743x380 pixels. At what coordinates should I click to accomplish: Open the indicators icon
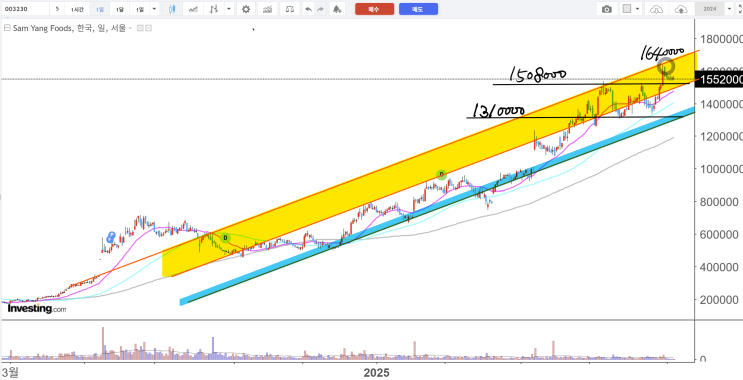pyautogui.click(x=268, y=9)
